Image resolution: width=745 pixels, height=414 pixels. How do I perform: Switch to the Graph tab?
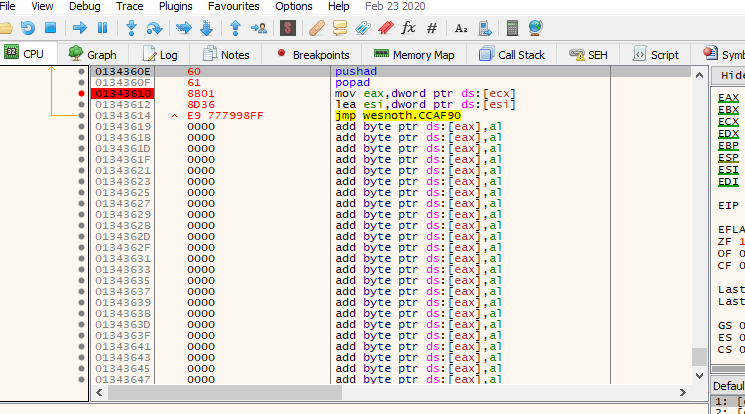(93, 55)
